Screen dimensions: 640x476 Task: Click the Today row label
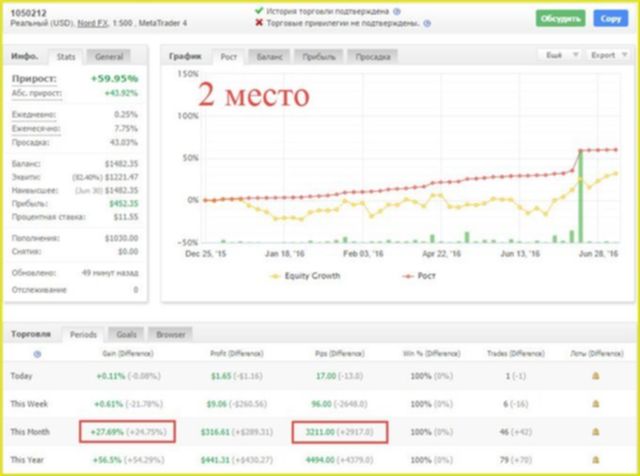[21, 376]
